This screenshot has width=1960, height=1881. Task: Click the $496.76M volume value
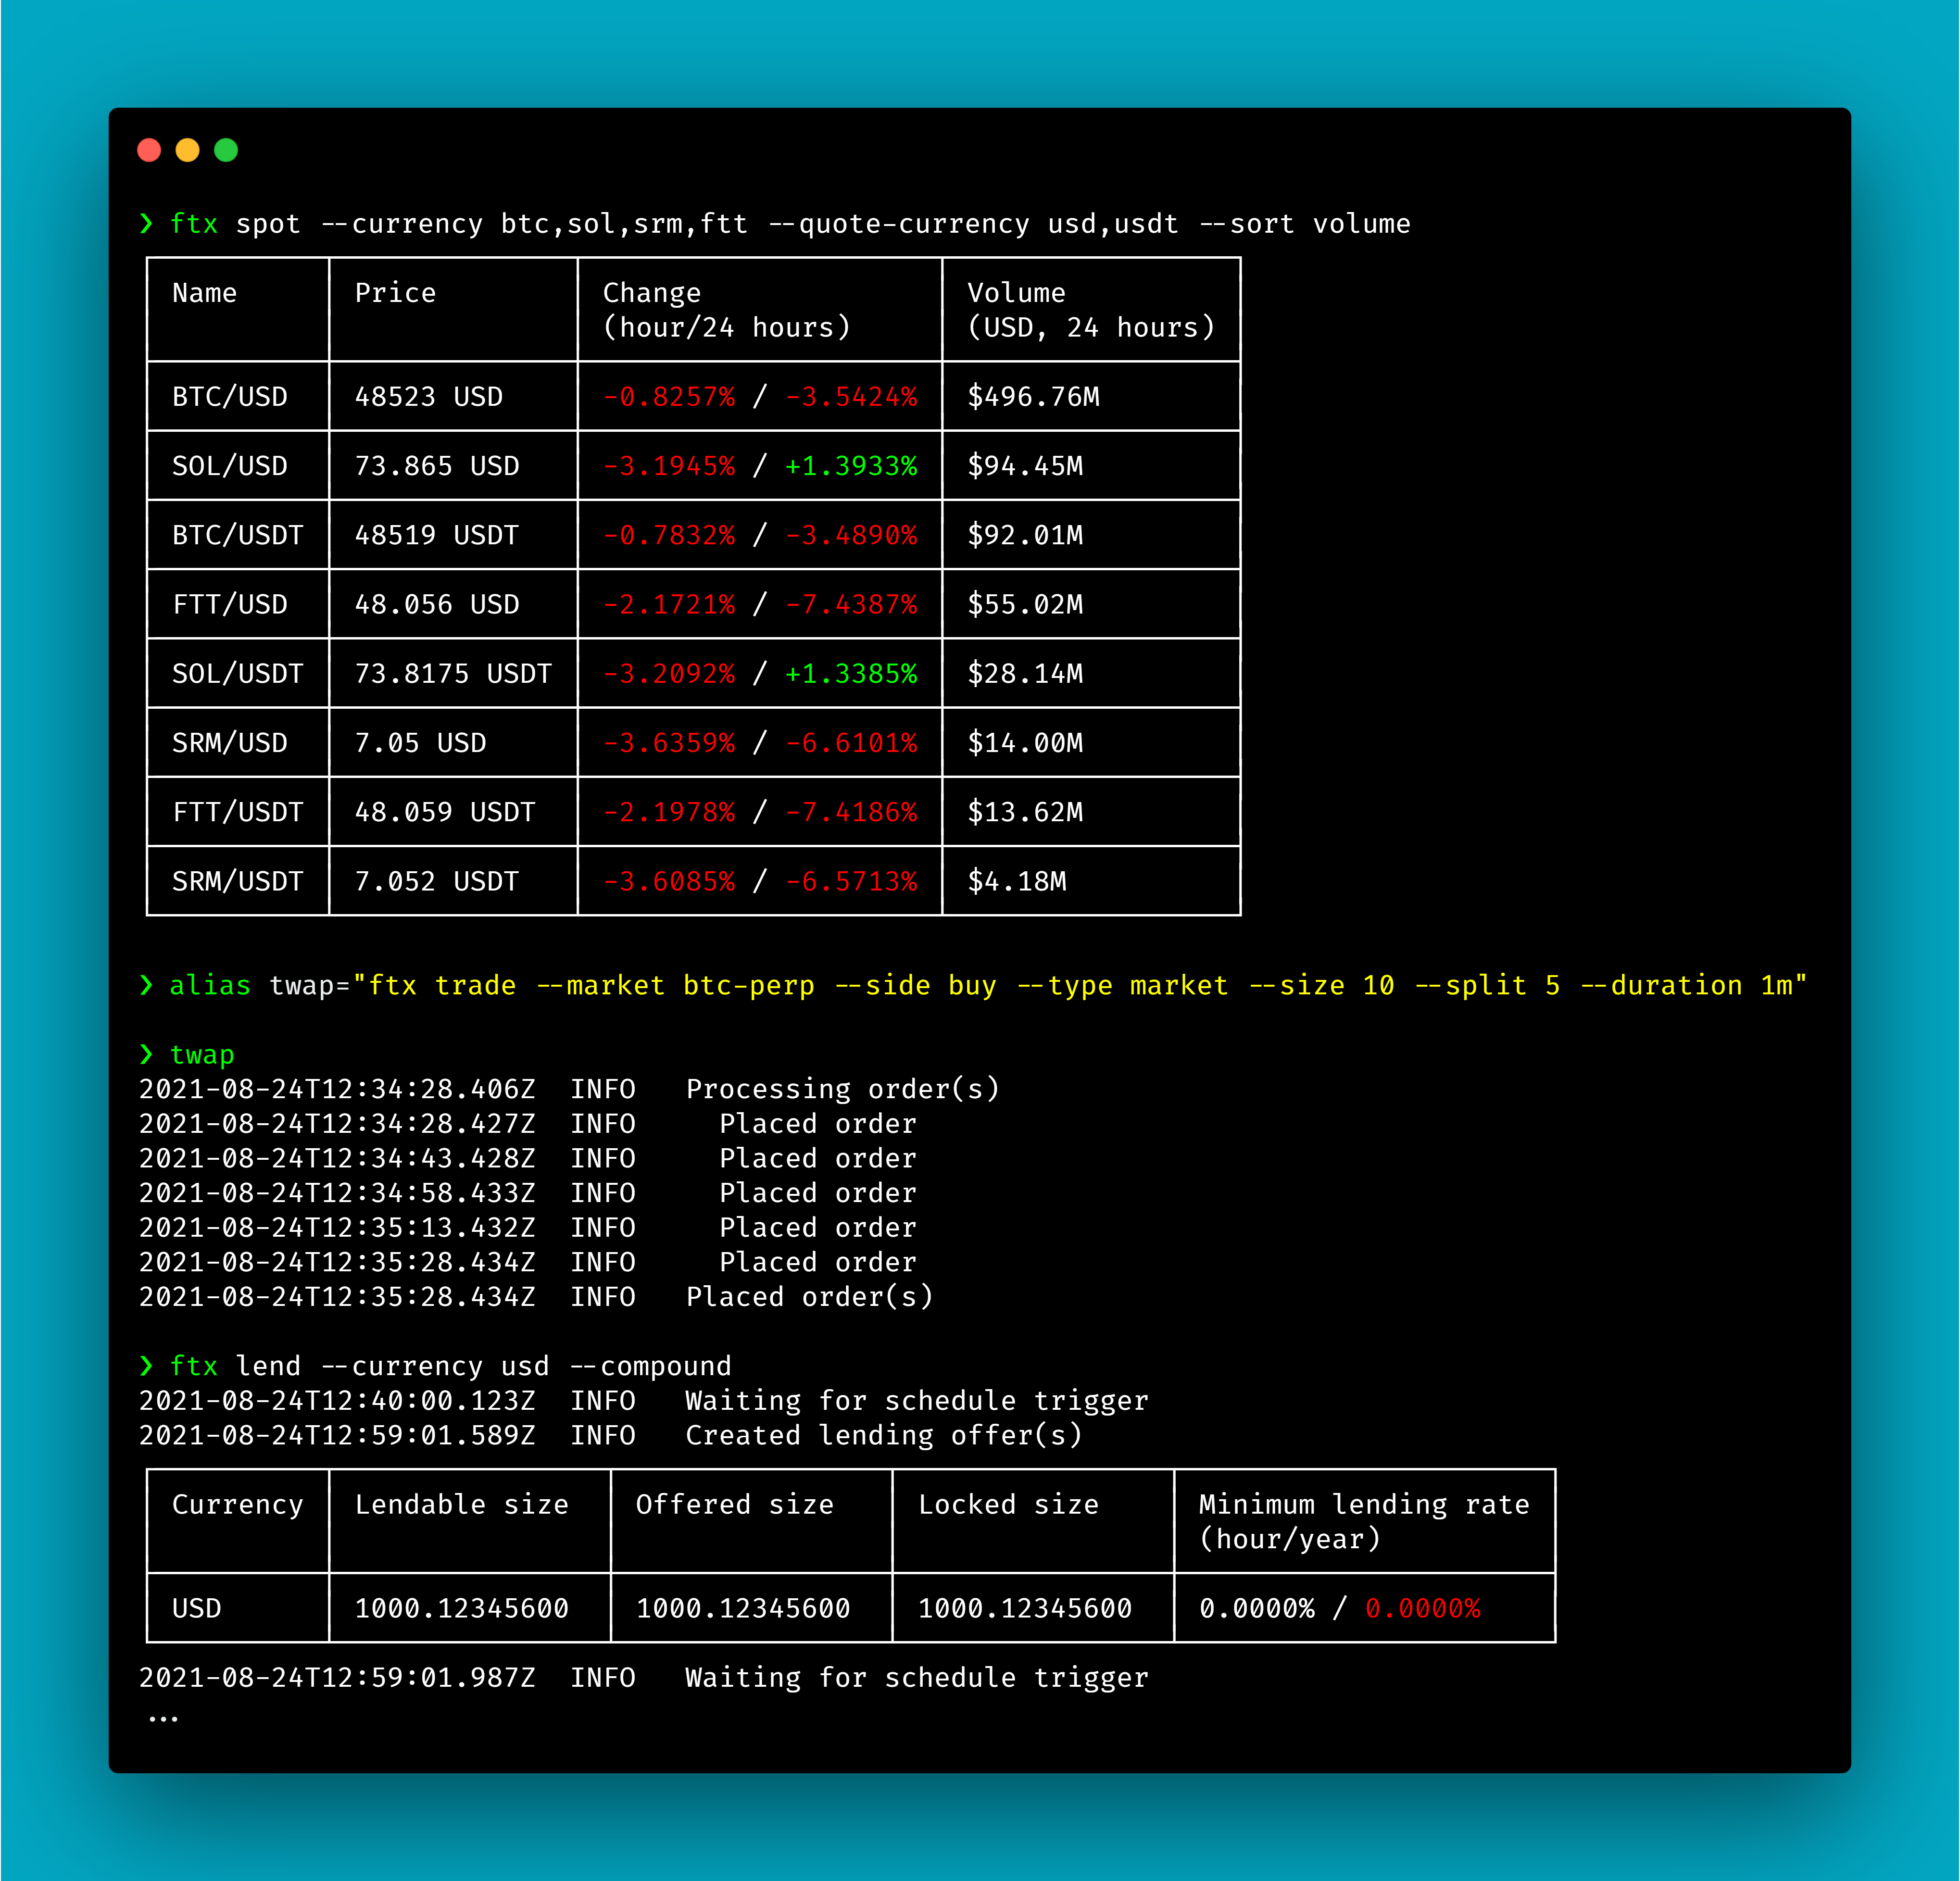click(1033, 397)
